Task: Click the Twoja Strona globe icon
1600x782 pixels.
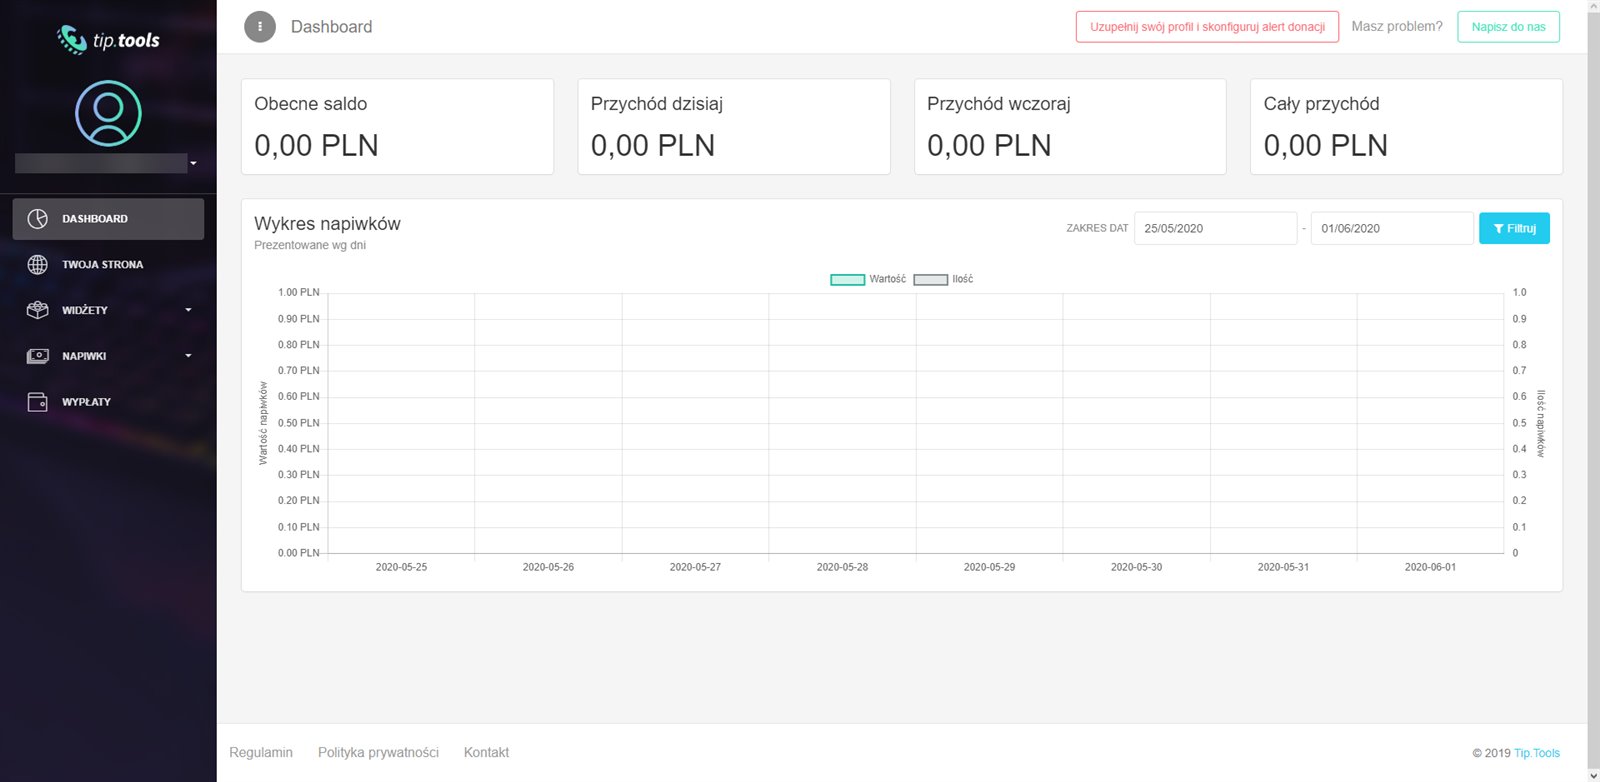Action: click(x=38, y=265)
